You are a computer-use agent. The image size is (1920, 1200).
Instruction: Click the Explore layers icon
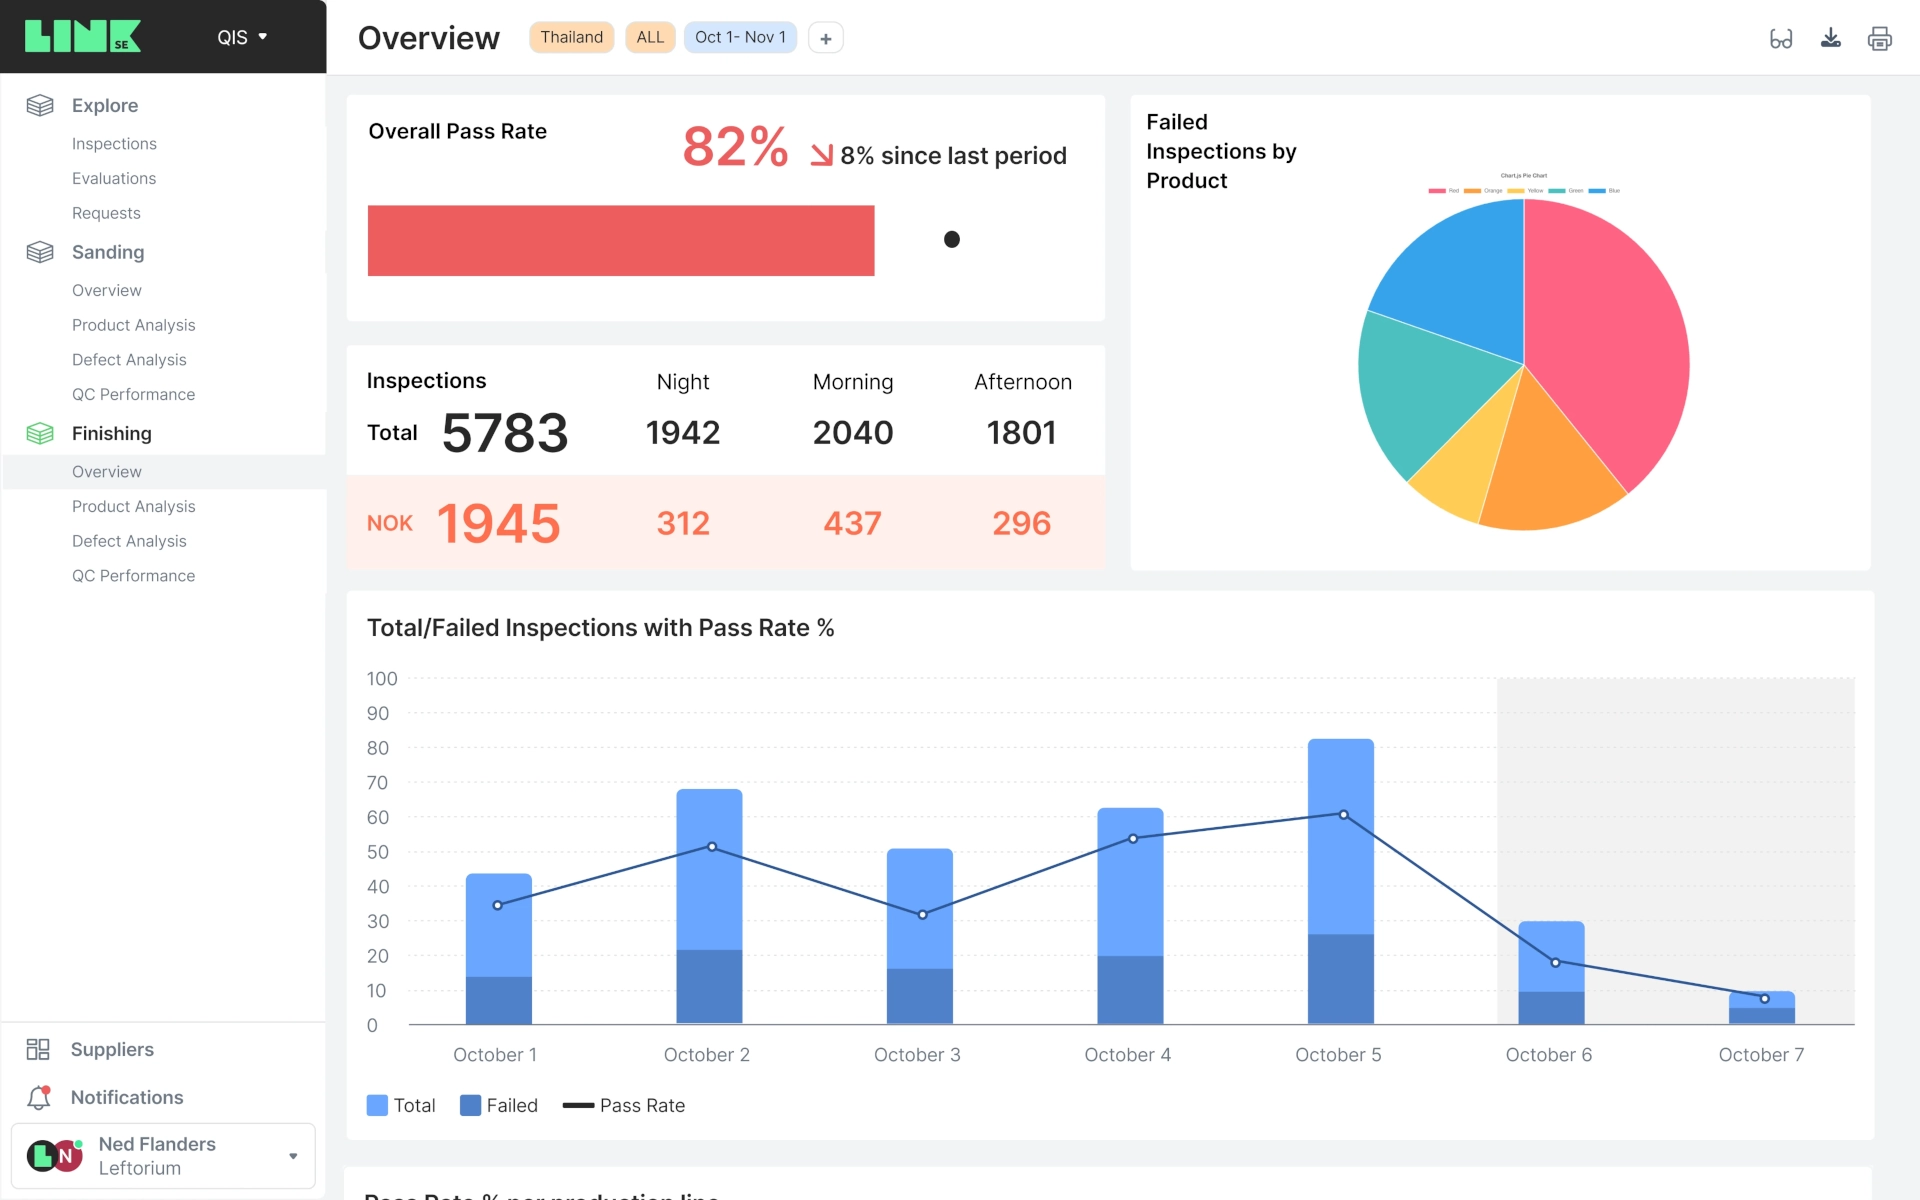point(40,105)
